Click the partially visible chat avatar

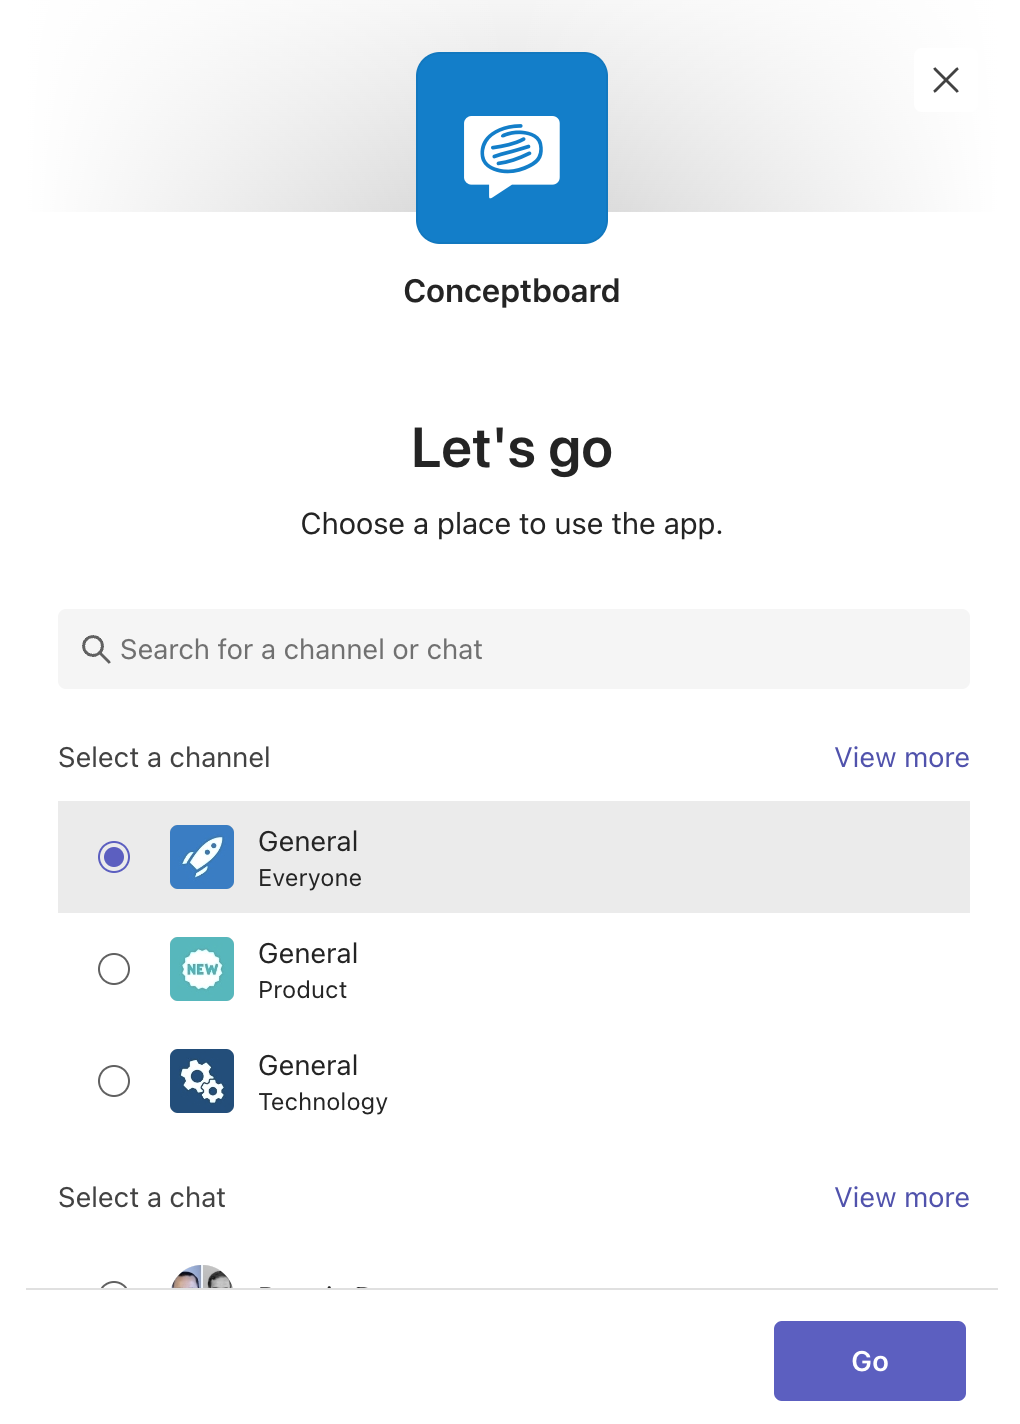click(202, 1277)
